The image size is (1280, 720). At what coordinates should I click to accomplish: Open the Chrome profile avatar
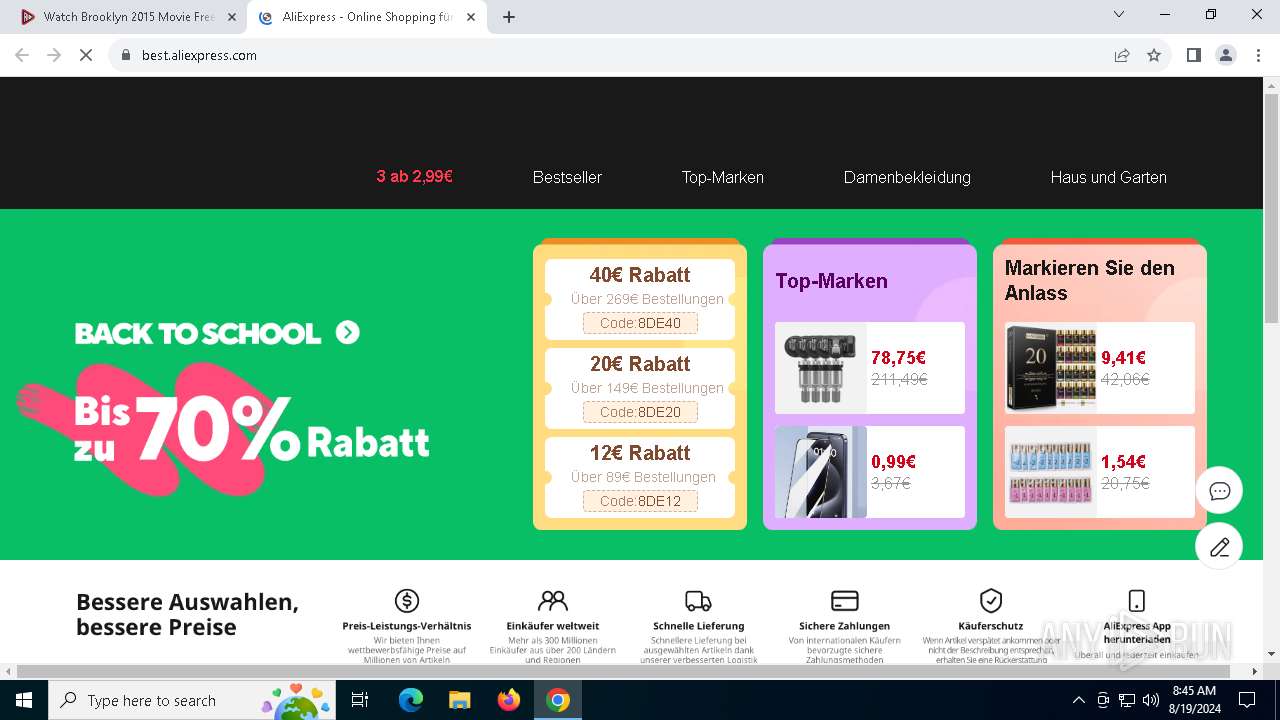pyautogui.click(x=1226, y=55)
